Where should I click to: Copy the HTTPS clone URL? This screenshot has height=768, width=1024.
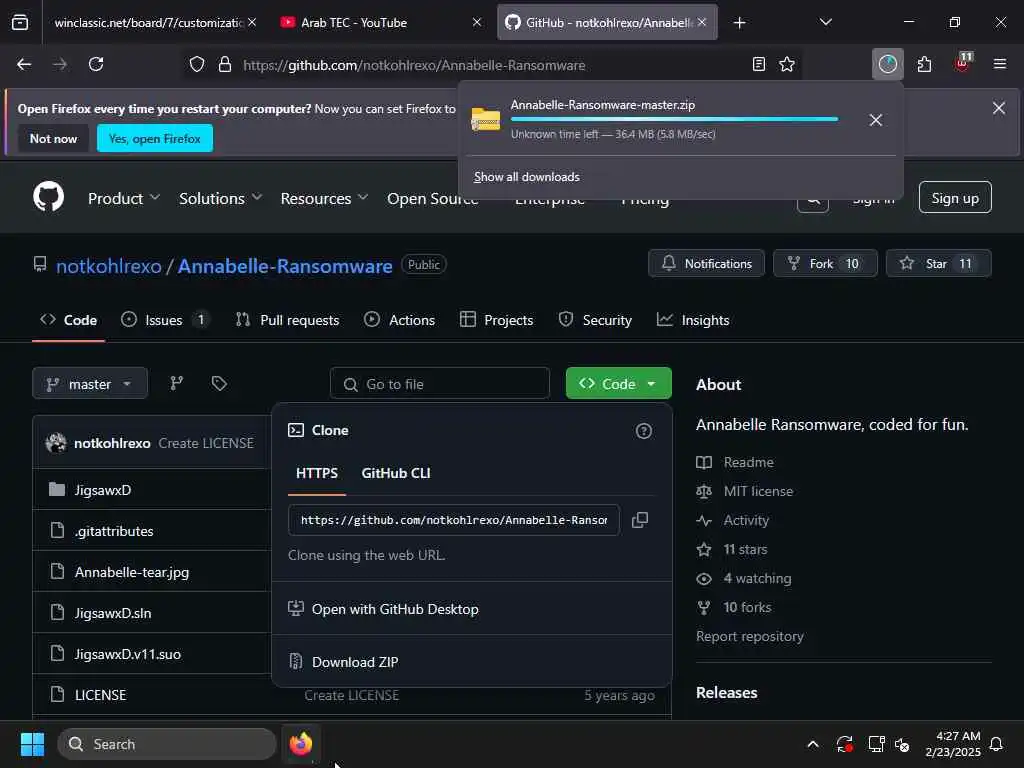[640, 520]
